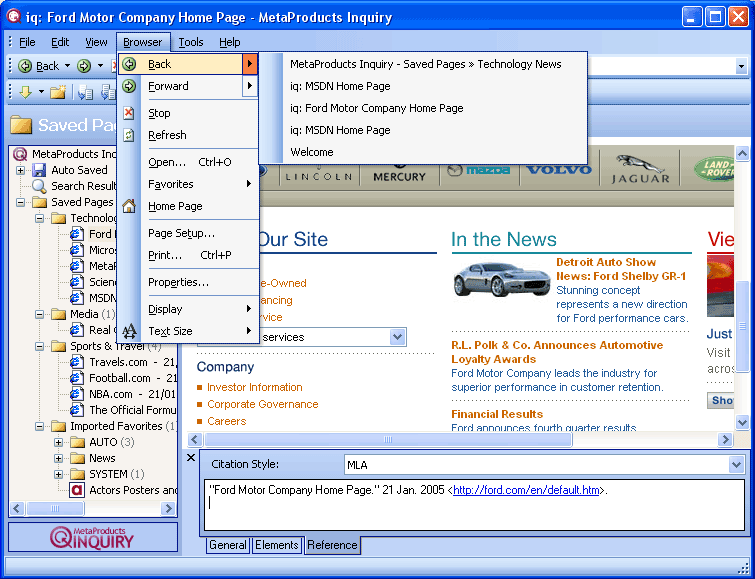Open the Help menu
Image resolution: width=755 pixels, height=579 pixels.
coord(230,42)
